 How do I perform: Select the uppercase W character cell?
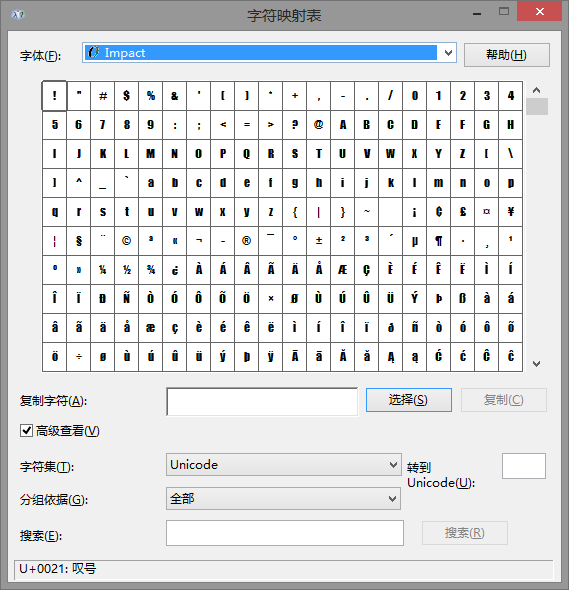(x=391, y=154)
